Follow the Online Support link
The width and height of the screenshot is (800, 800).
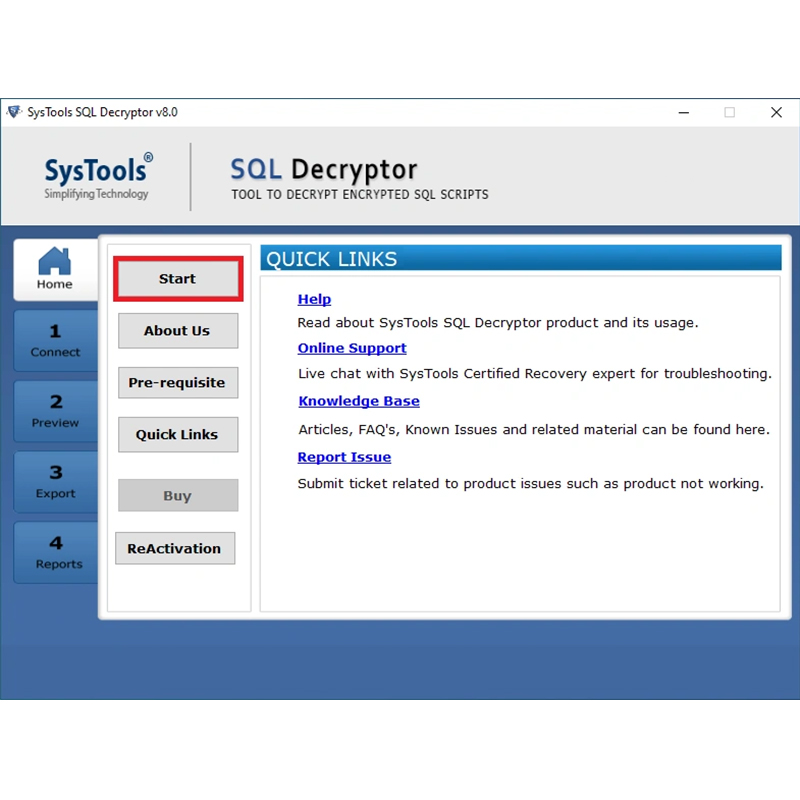pos(352,348)
